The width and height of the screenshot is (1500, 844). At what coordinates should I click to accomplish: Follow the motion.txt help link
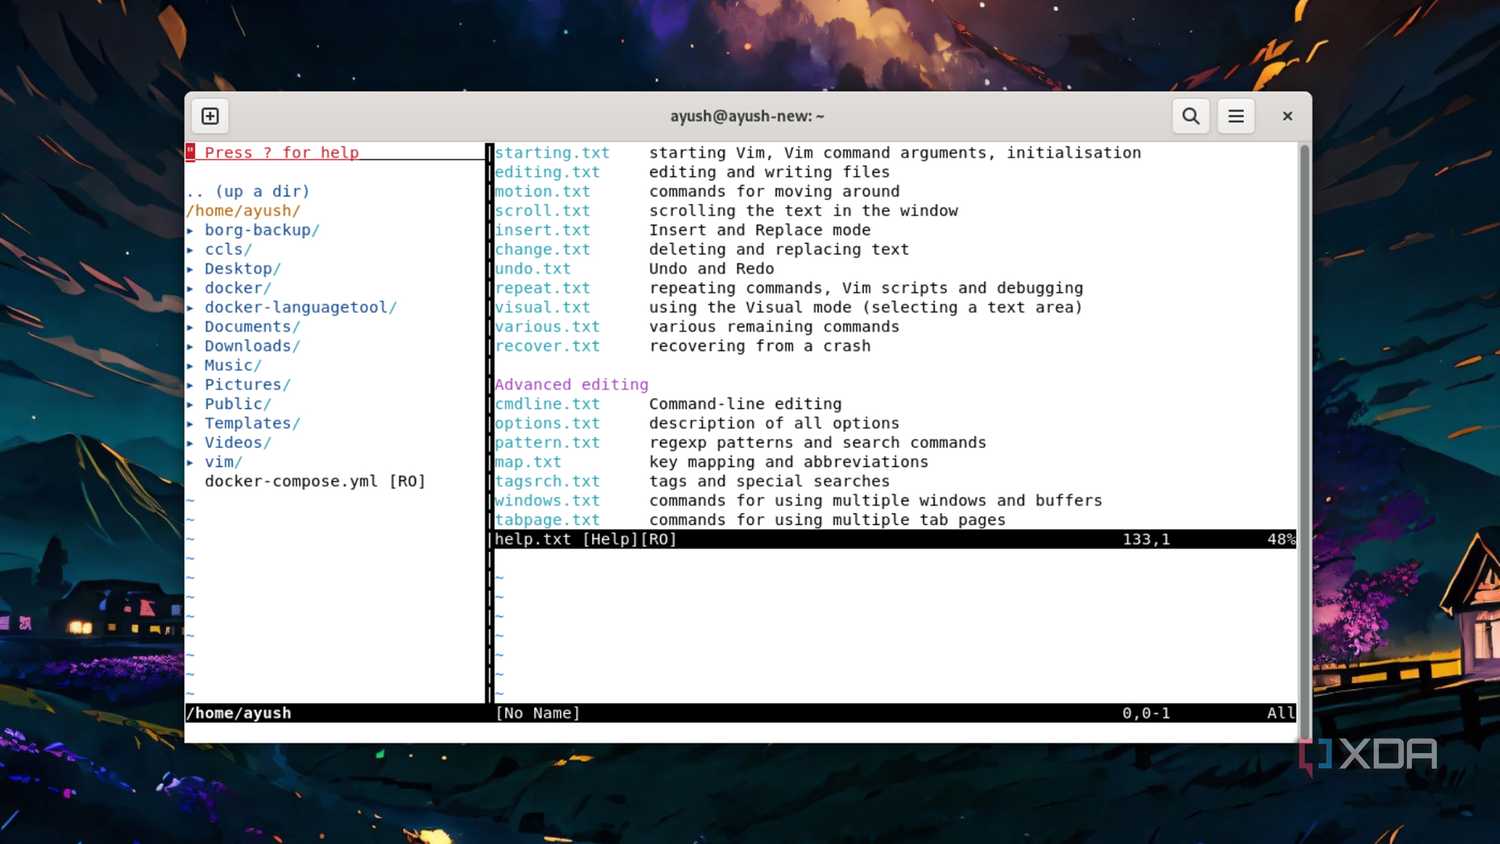(x=542, y=191)
